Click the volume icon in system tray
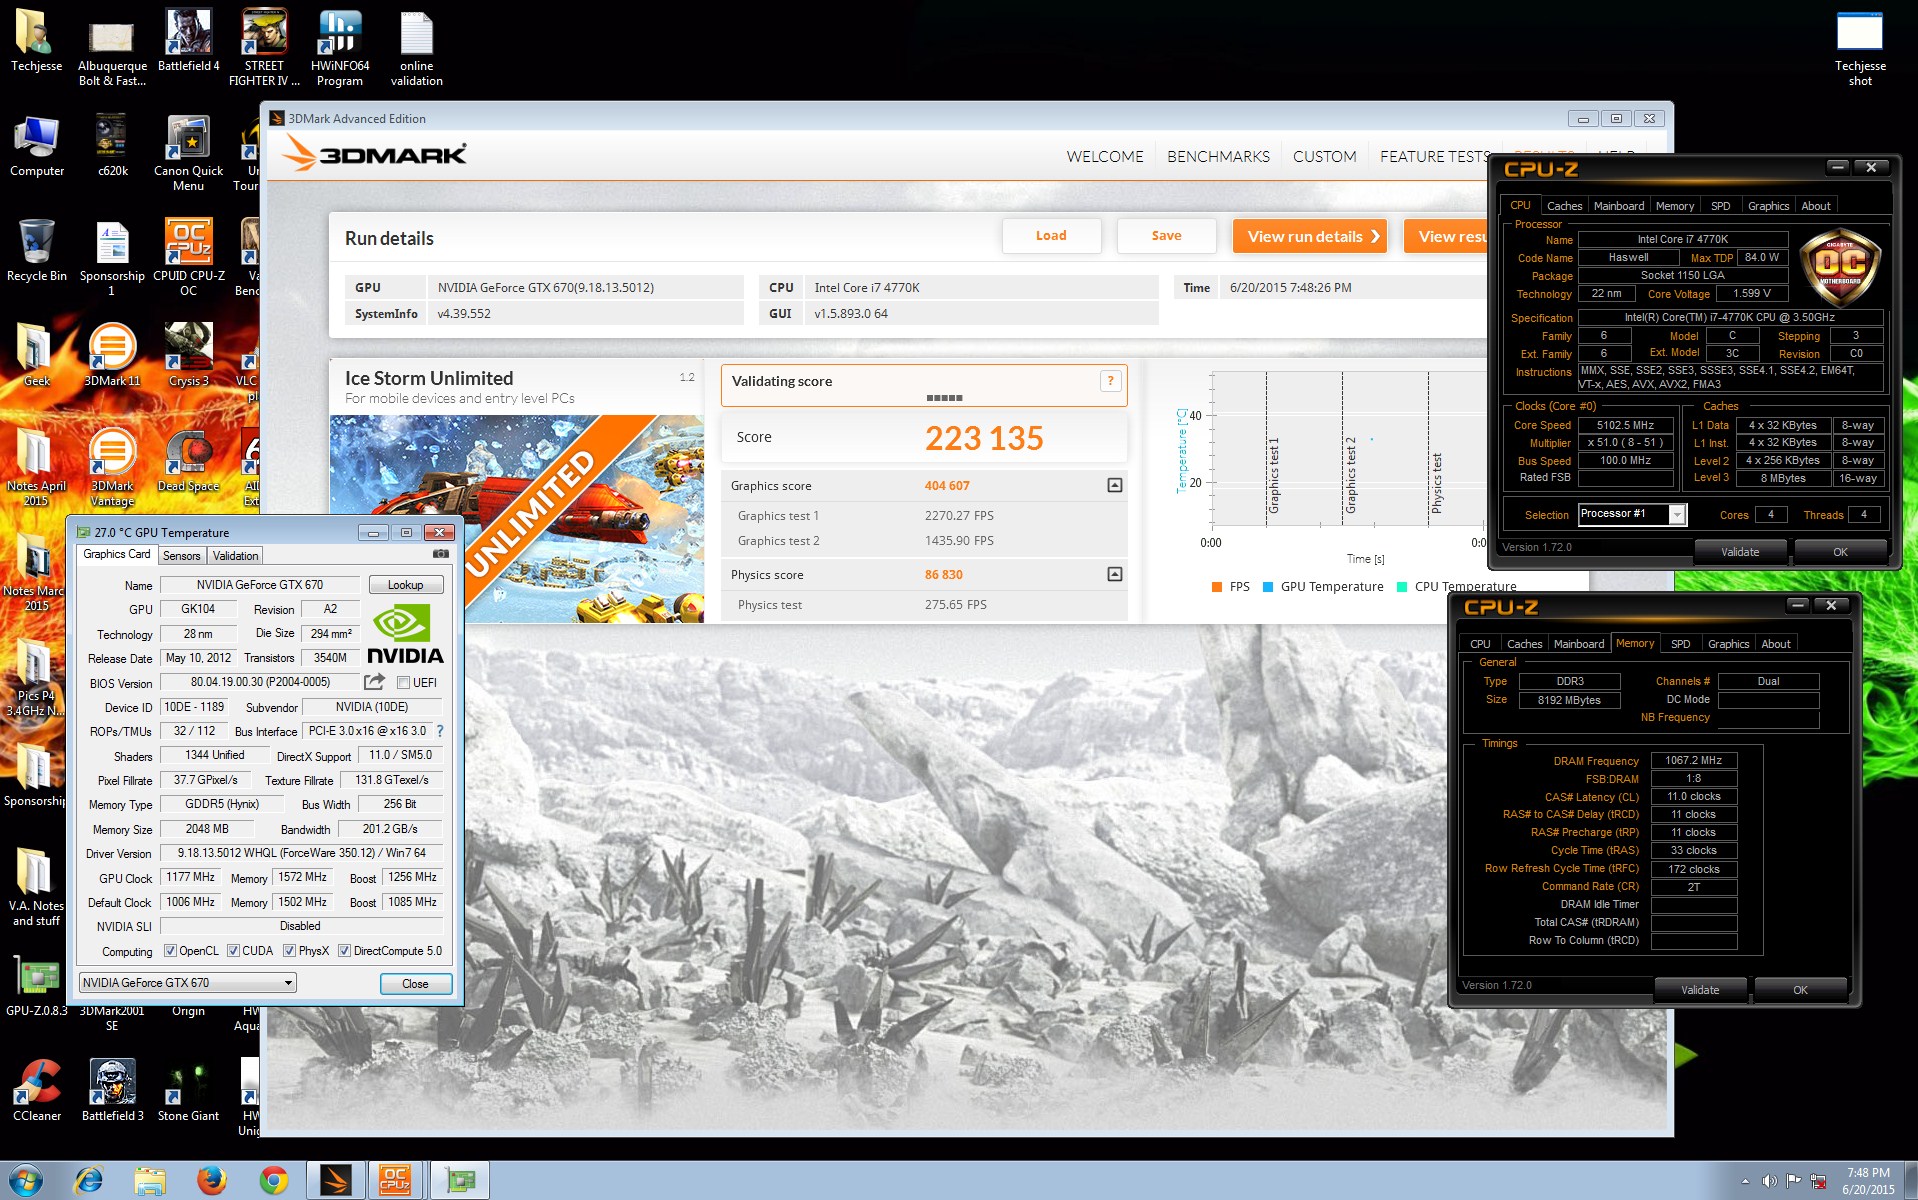1918x1200 pixels. pos(1769,1181)
